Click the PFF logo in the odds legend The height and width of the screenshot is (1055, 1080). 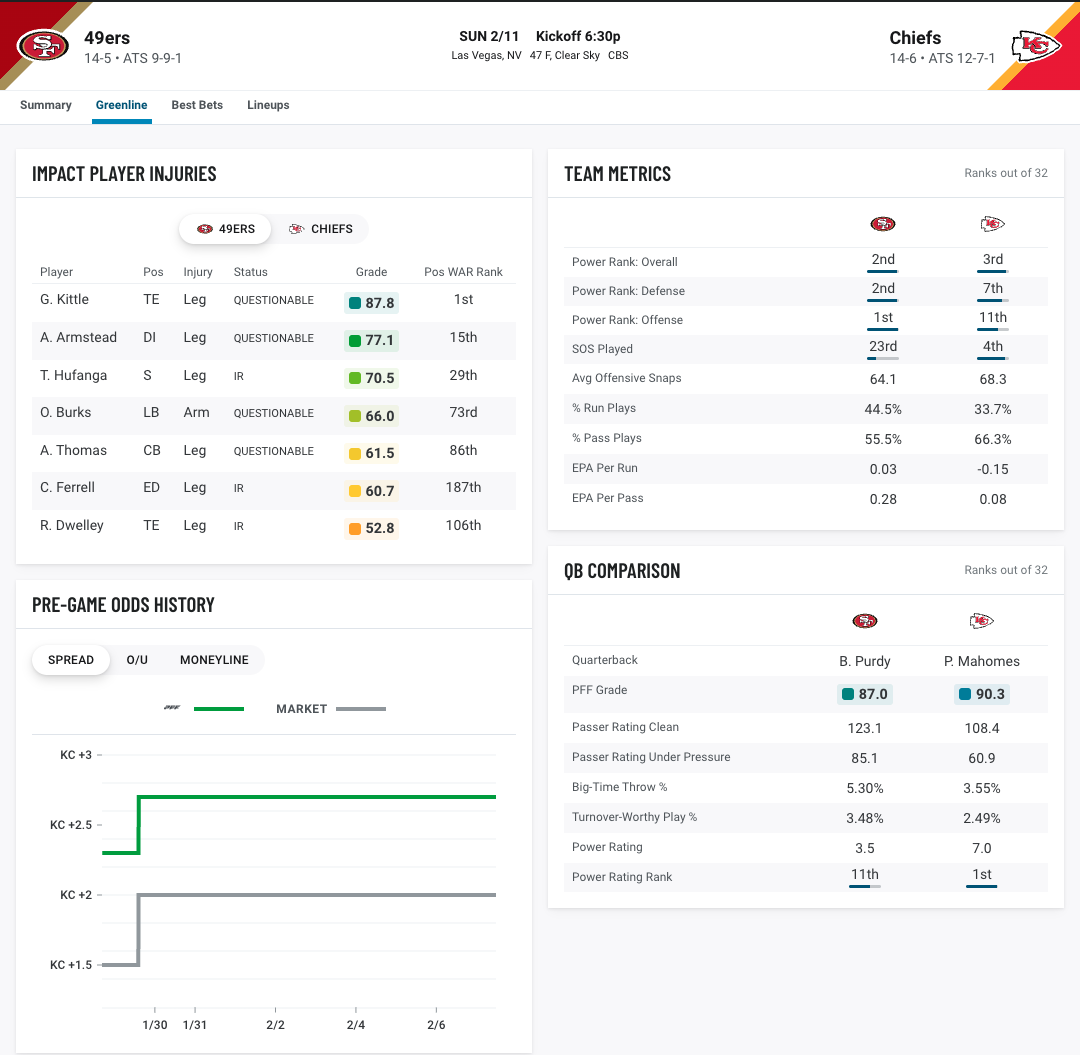coord(172,708)
